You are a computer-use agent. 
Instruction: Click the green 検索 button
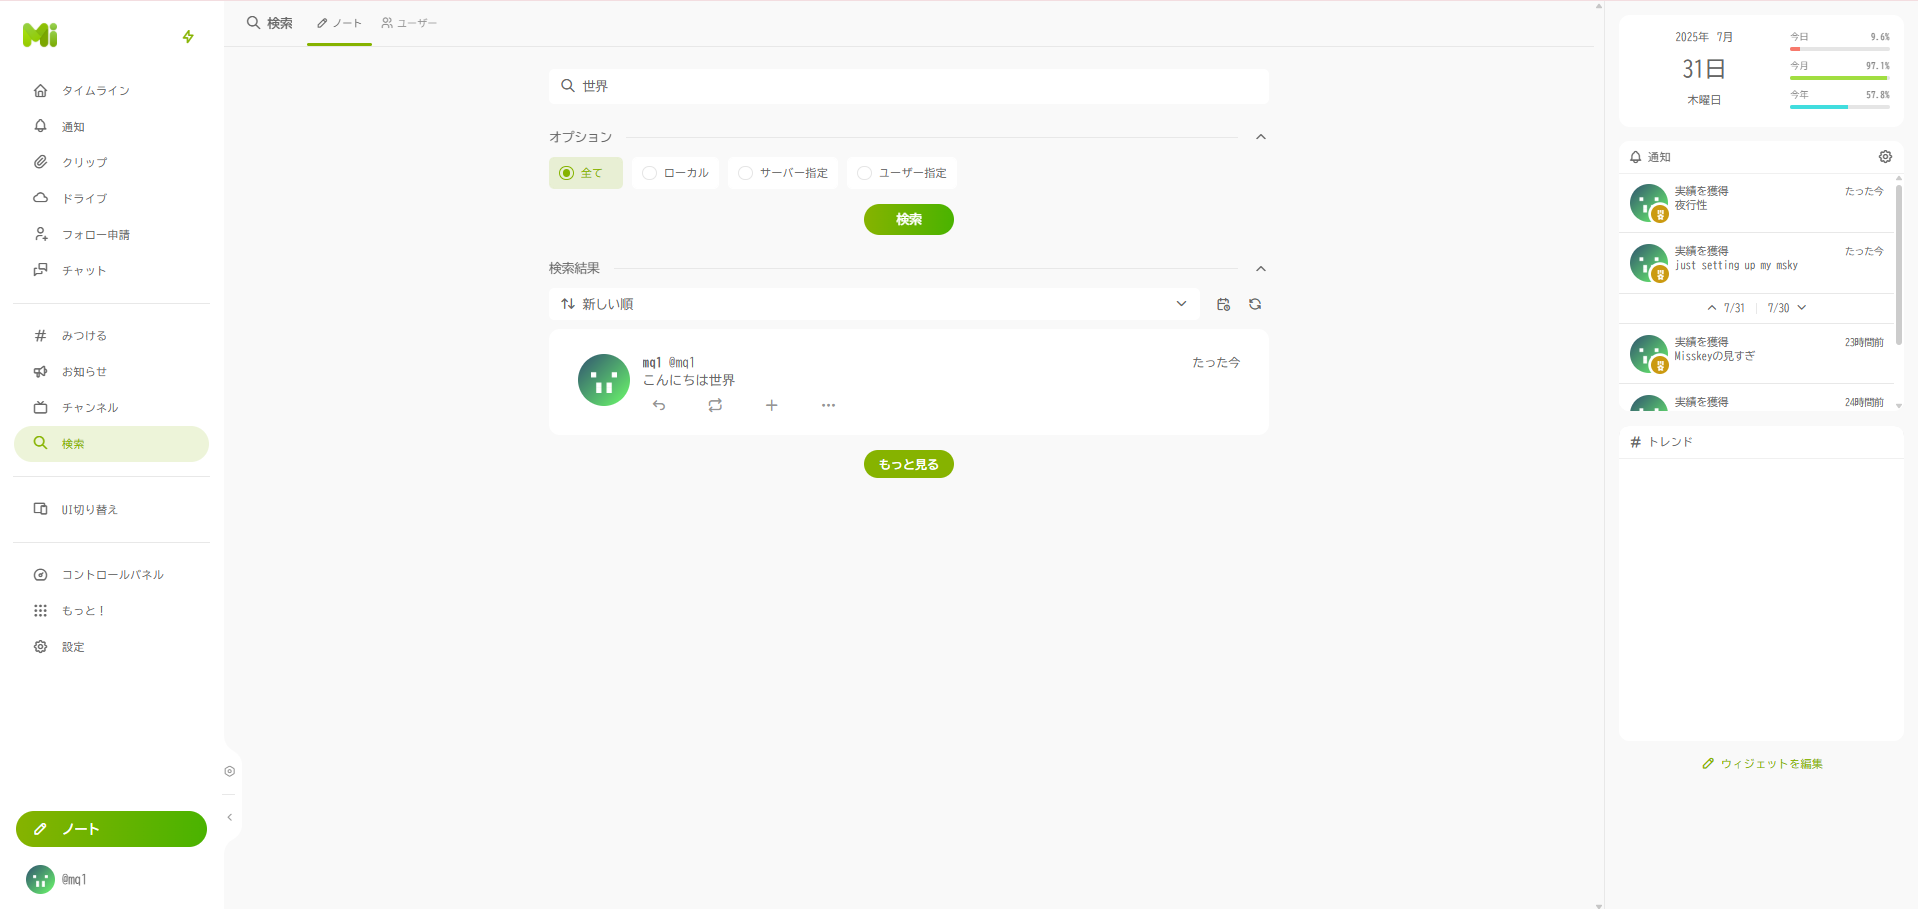click(x=908, y=219)
